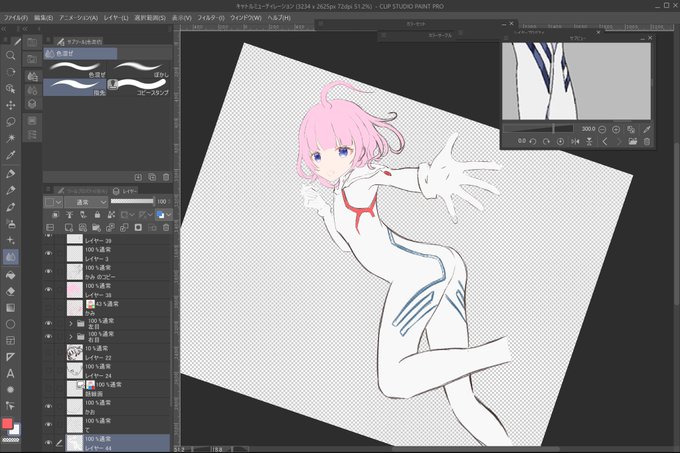Open the palette color dropdown beside blend mode
The height and width of the screenshot is (453, 680).
(x=53, y=202)
